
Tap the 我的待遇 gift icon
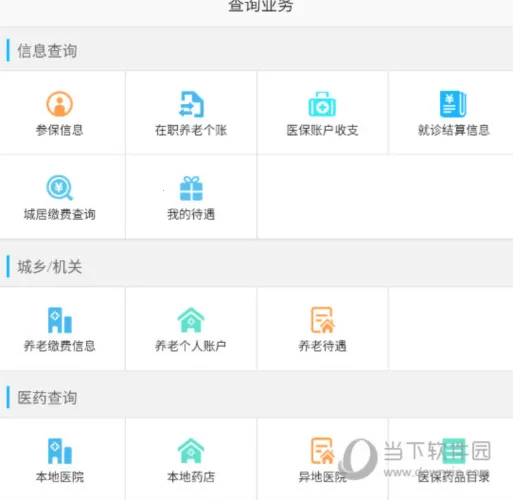[191, 188]
